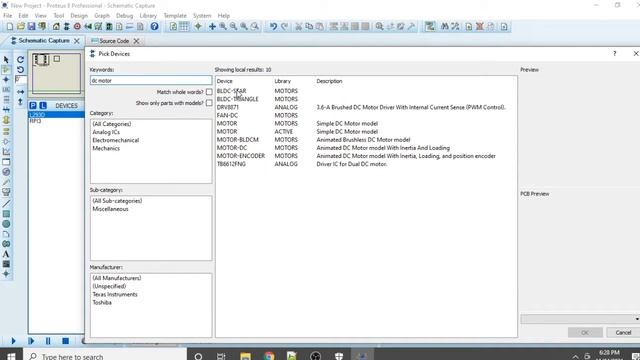Click the Step simulation button
The image size is (640, 360).
click(x=31, y=341)
